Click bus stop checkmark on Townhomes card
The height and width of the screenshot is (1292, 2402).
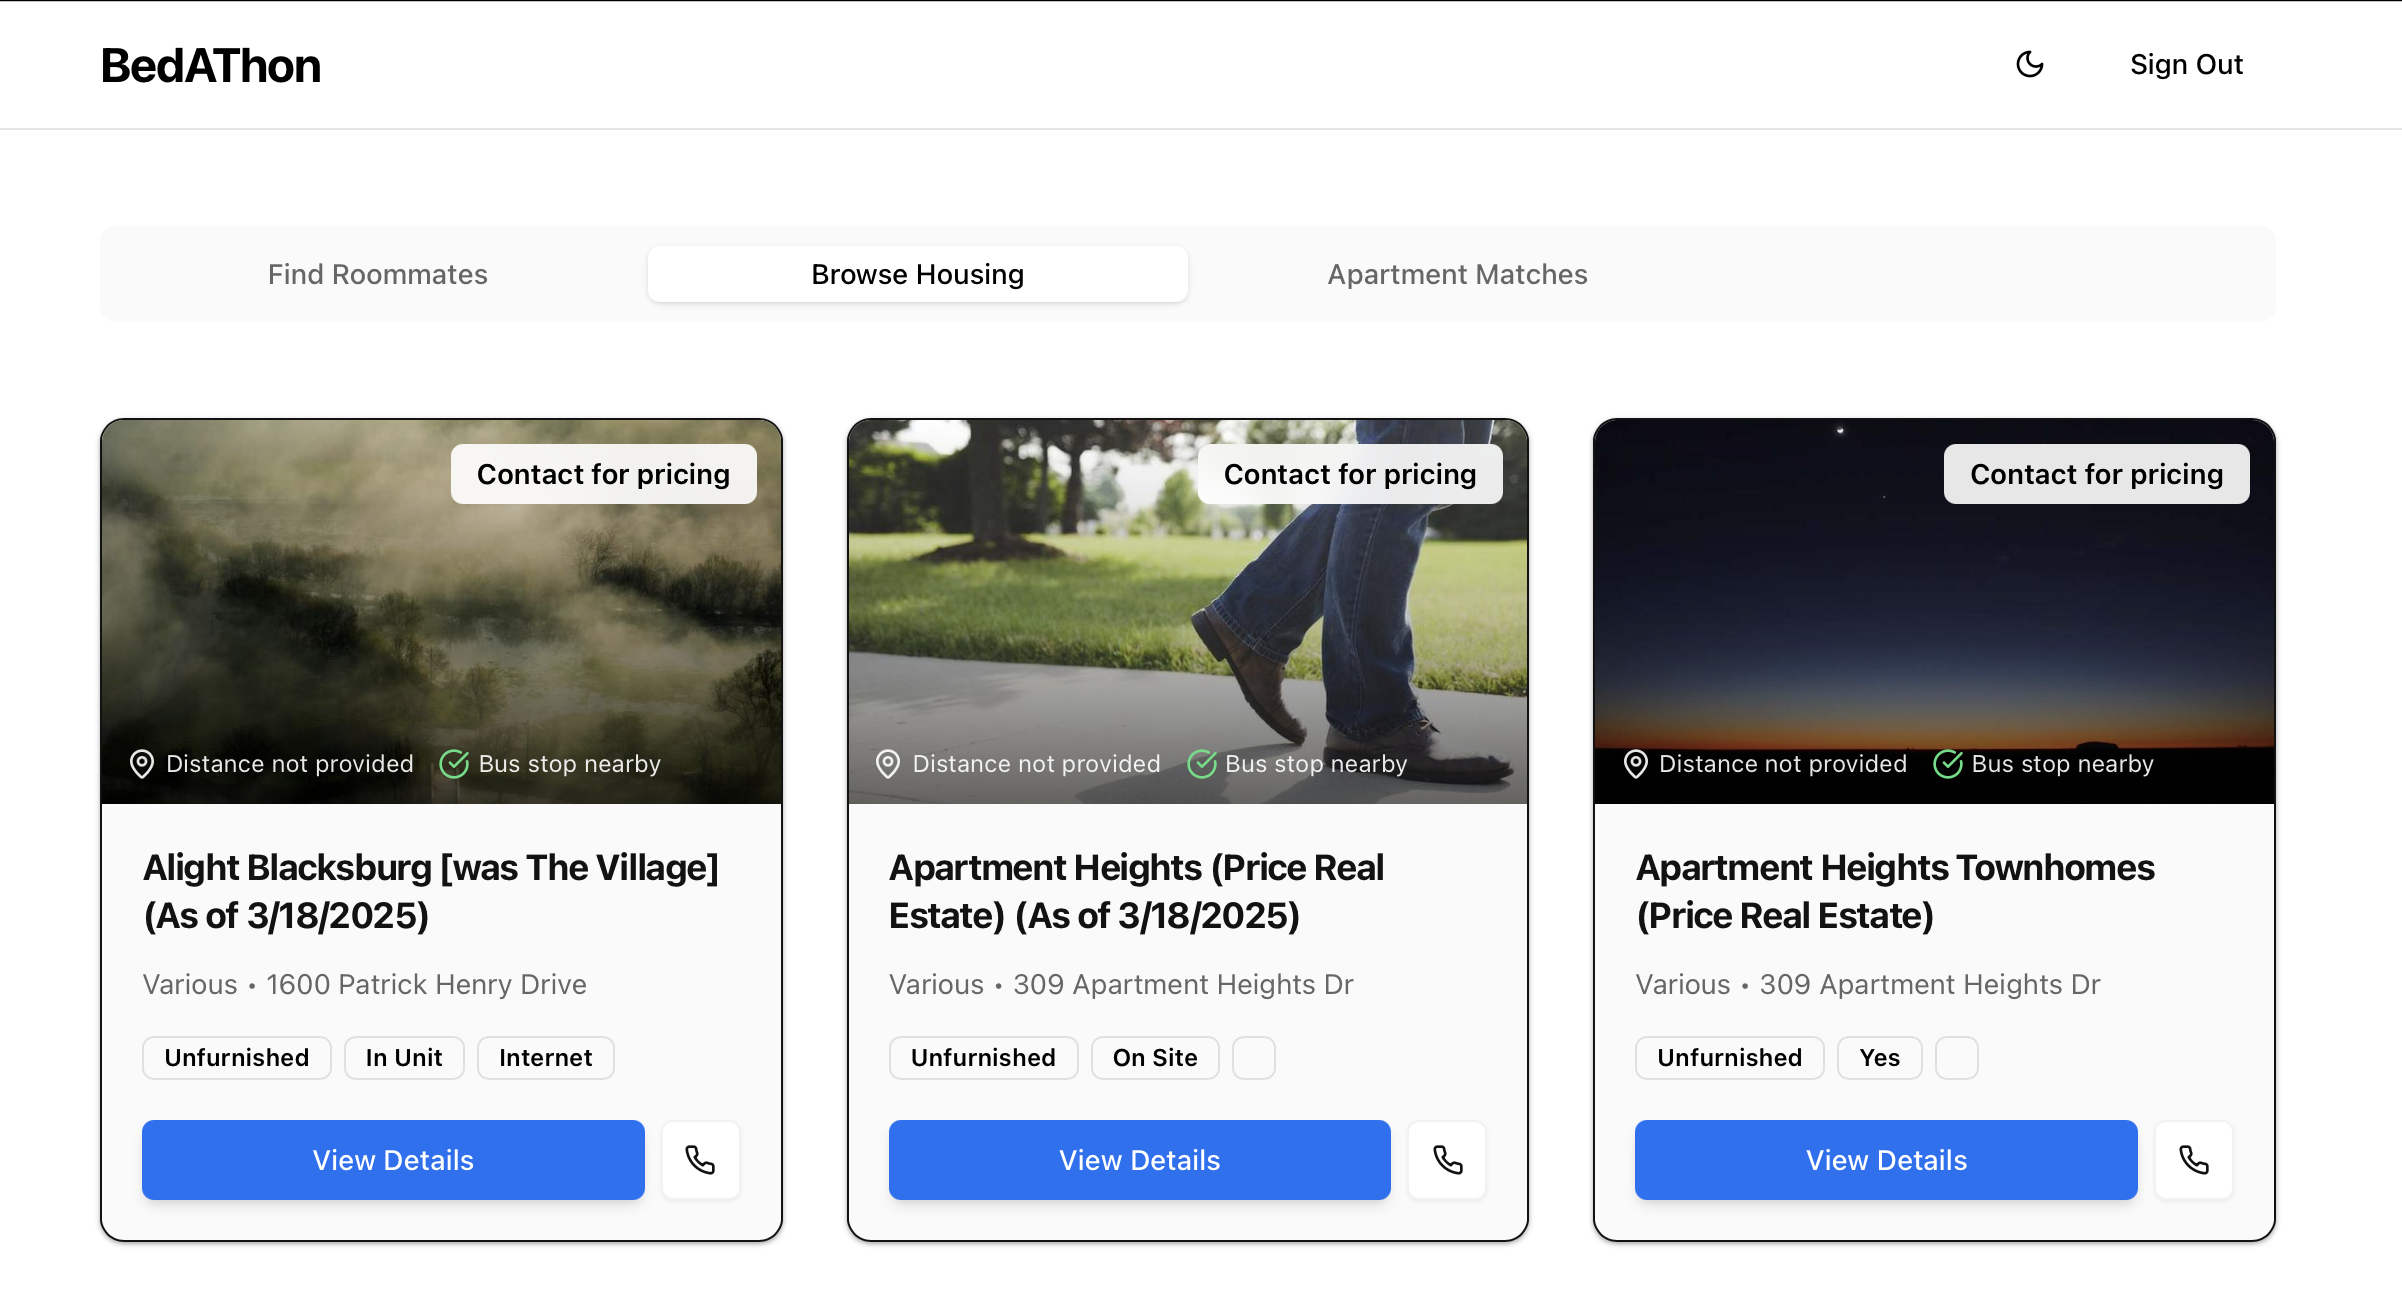click(1947, 764)
